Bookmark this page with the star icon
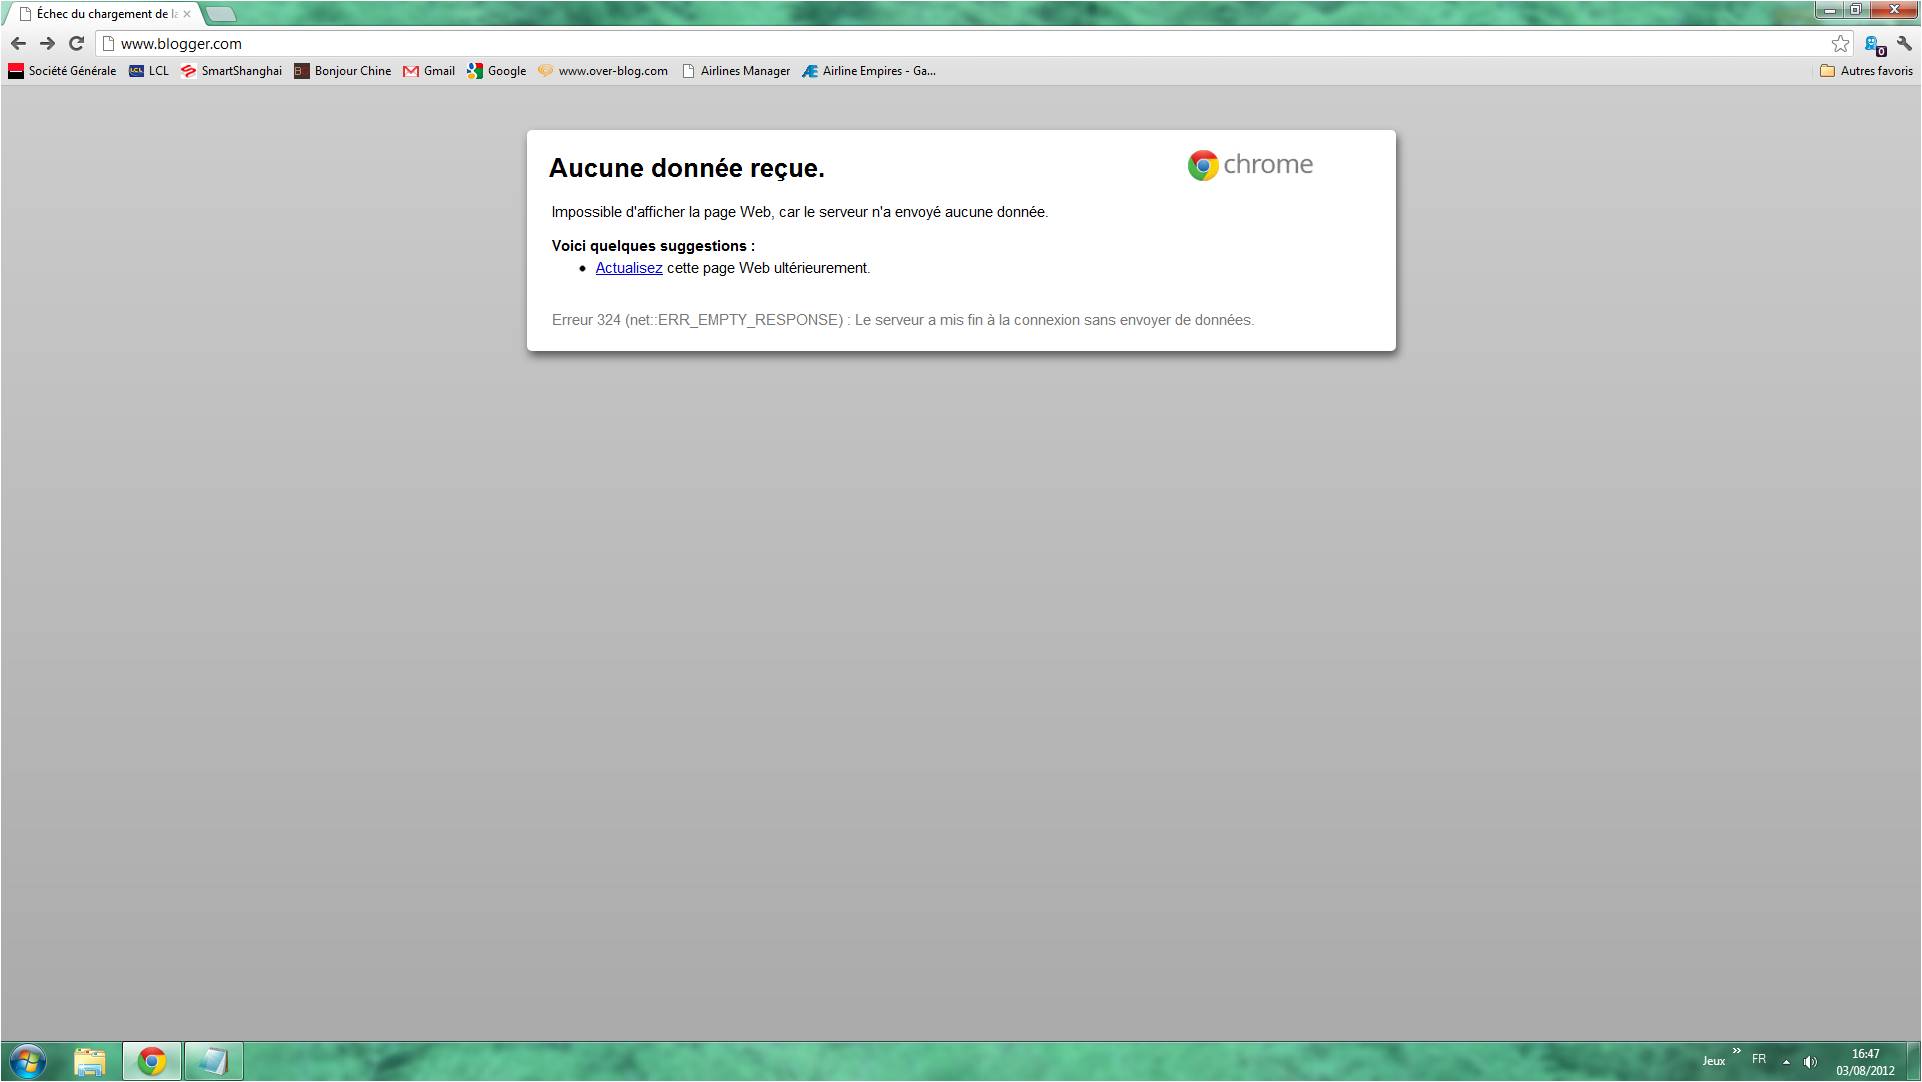Image resolution: width=1922 pixels, height=1082 pixels. 1840,43
